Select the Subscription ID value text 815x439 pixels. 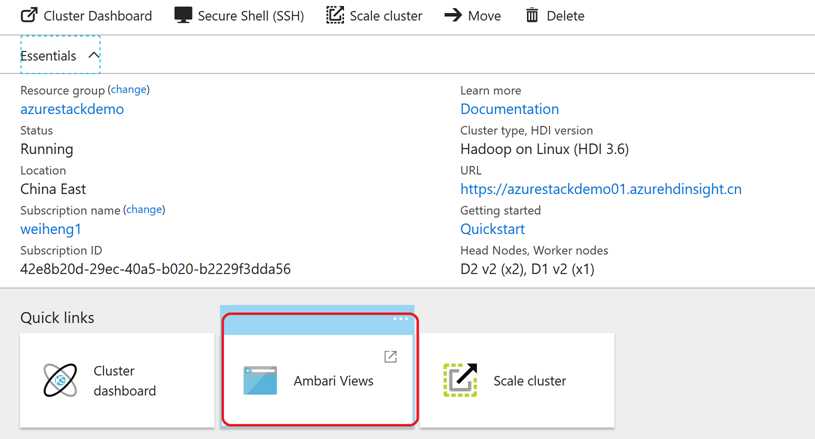click(155, 269)
